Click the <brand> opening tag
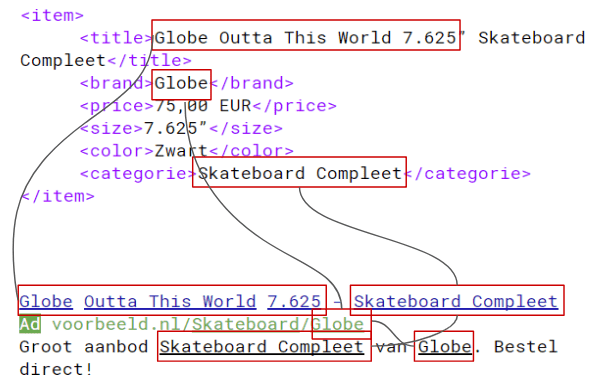The height and width of the screenshot is (390, 601). click(x=117, y=83)
